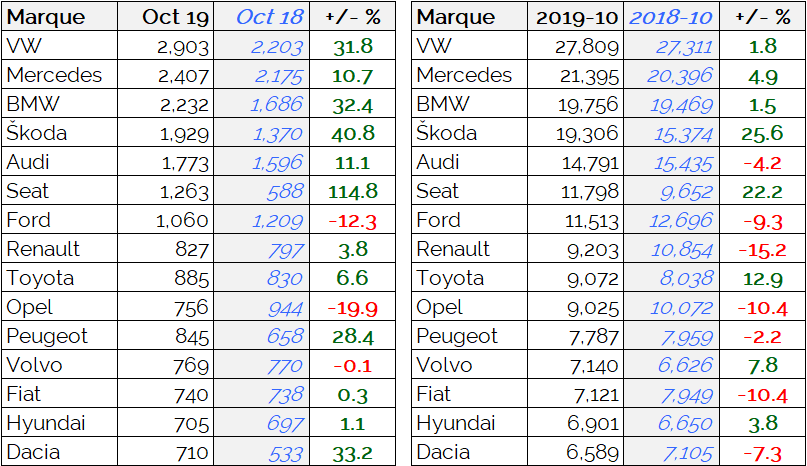Click the 2019-10 column header
The height and width of the screenshot is (466, 807).
point(575,16)
